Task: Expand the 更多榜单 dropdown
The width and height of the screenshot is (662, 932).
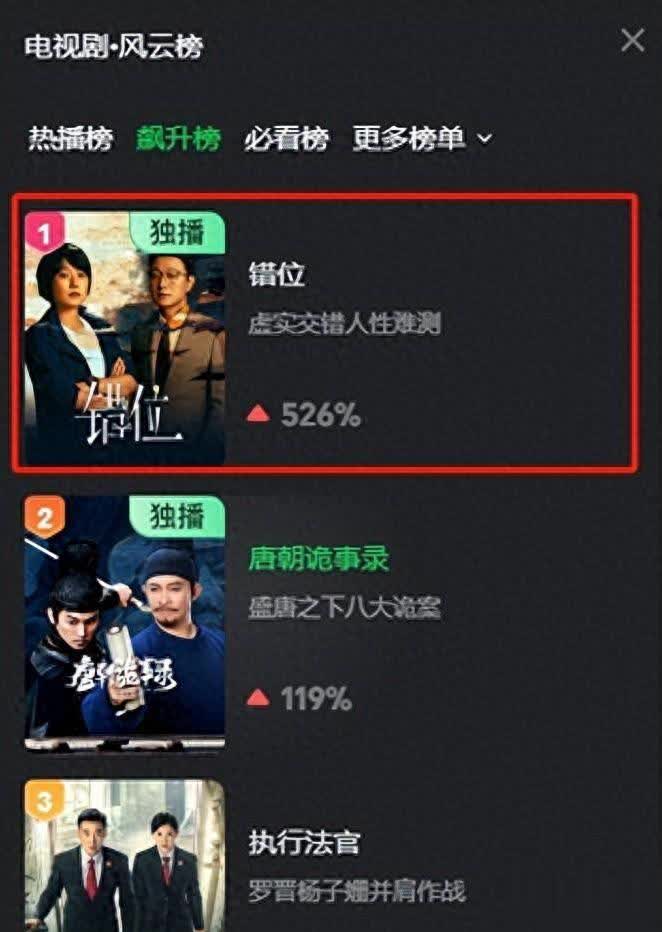Action: pos(423,138)
